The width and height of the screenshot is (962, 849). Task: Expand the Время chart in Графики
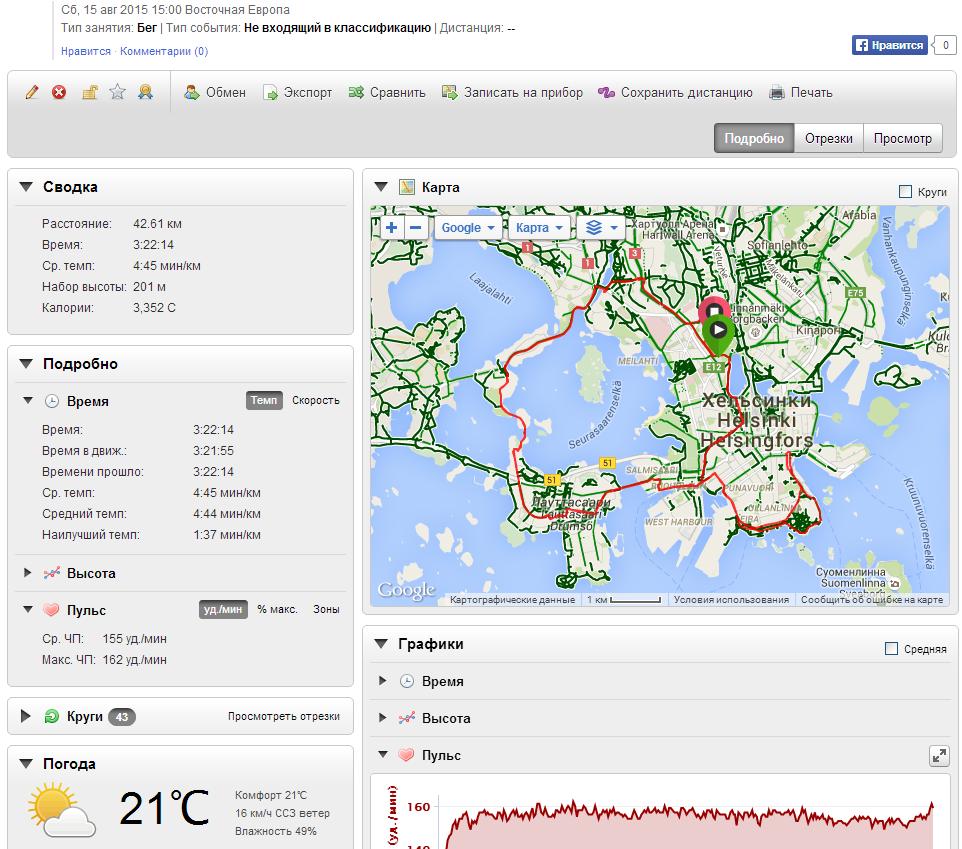point(382,681)
